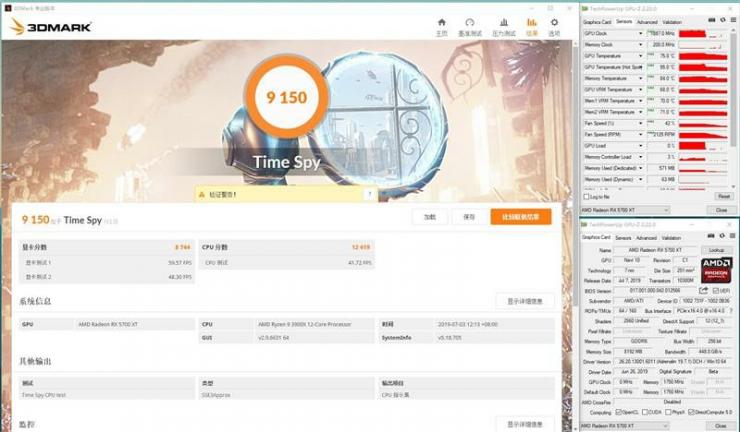Image resolution: width=740 pixels, height=432 pixels.
Task: Click the GPU Load red history graph
Action: pyautogui.click(x=703, y=146)
